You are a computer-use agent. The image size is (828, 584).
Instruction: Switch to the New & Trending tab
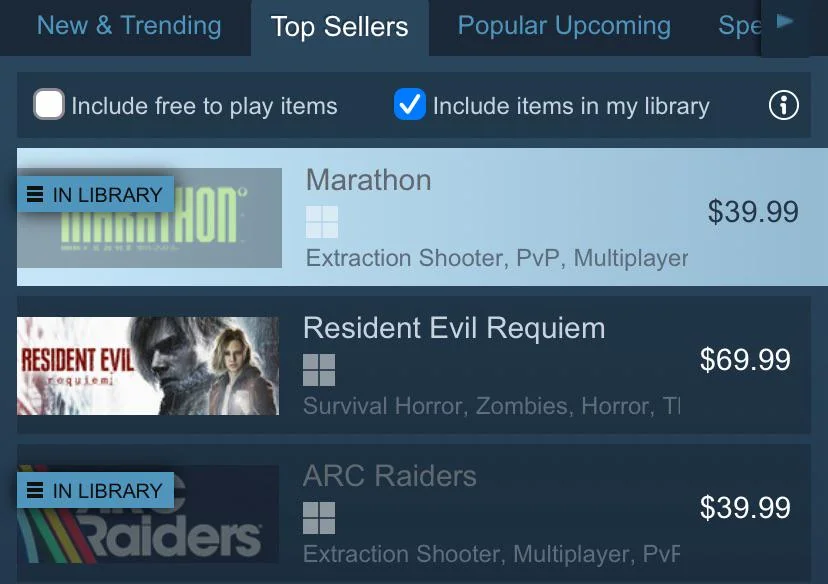(129, 25)
